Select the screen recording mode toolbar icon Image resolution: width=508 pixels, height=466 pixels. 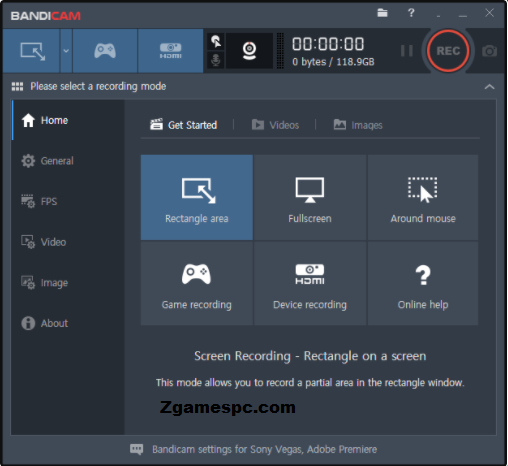point(31,51)
